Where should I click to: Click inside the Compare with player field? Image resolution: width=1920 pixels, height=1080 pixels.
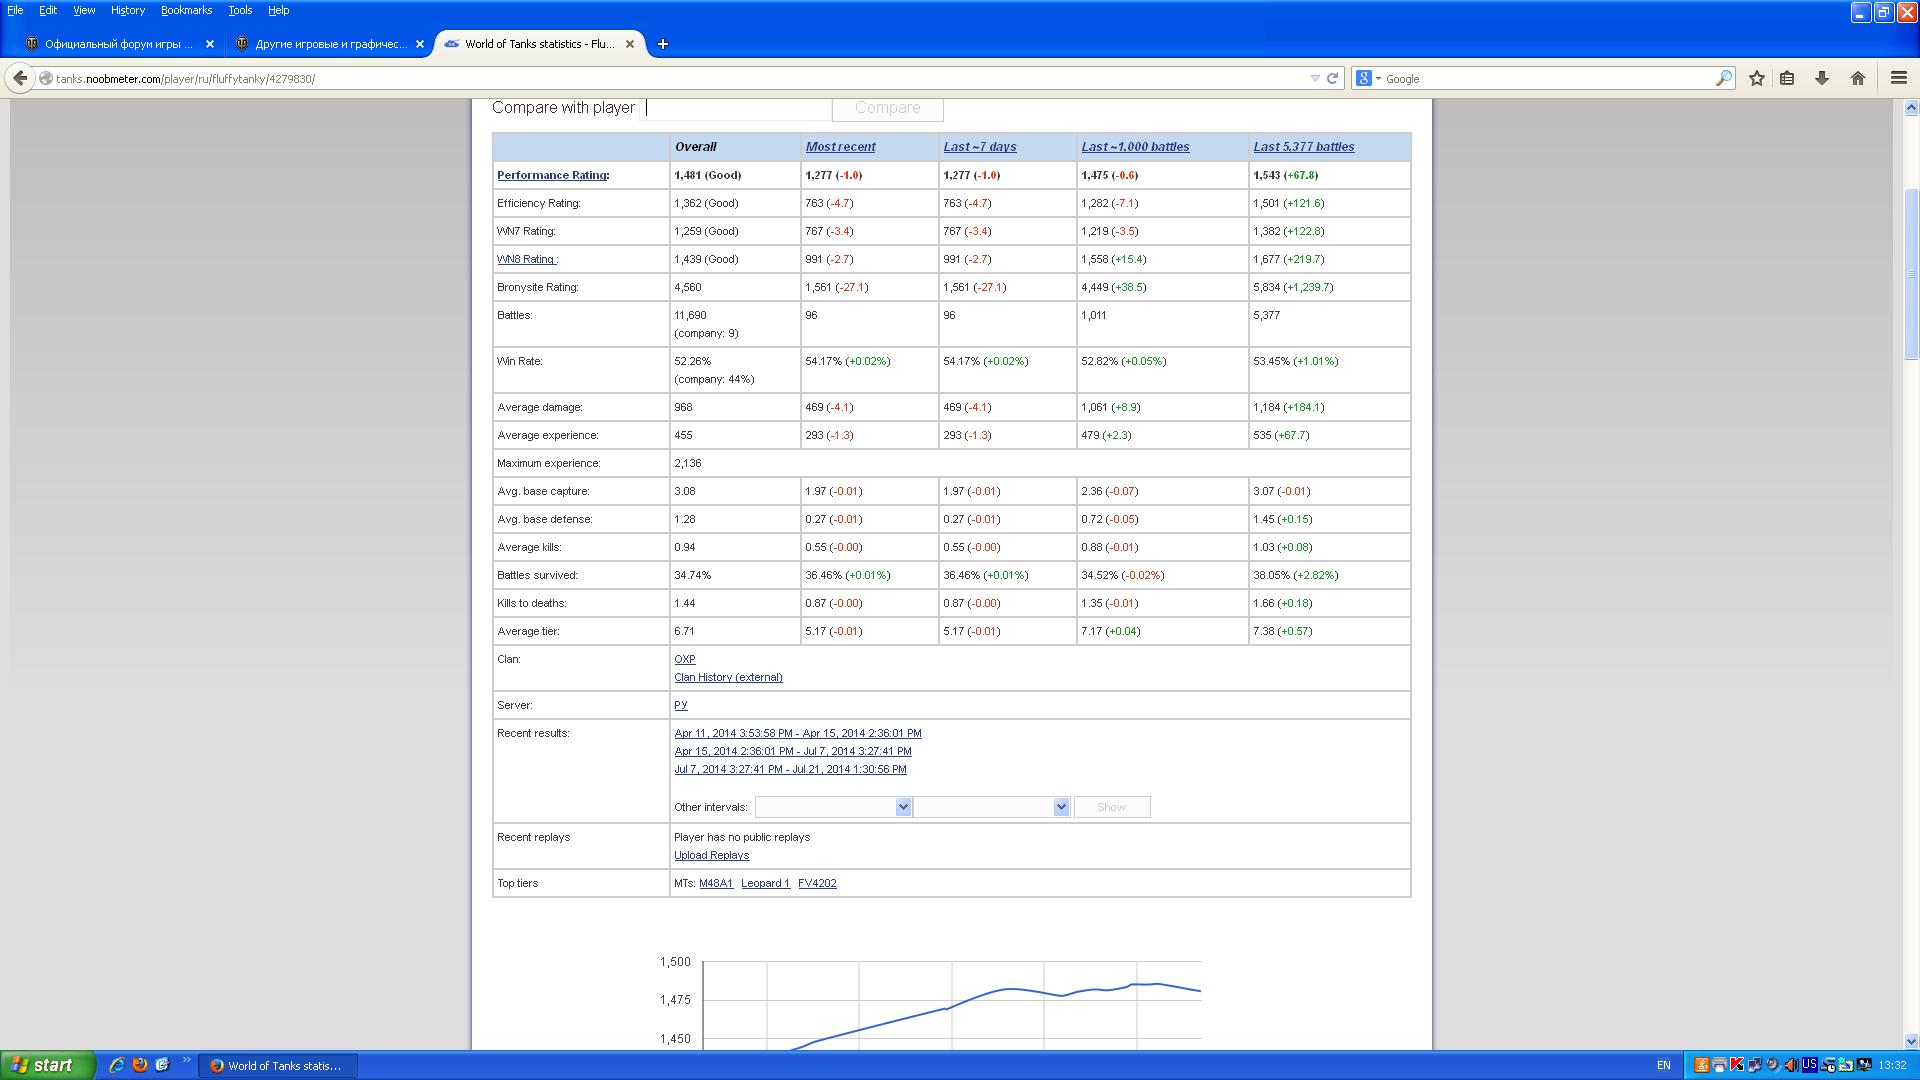pyautogui.click(x=737, y=108)
